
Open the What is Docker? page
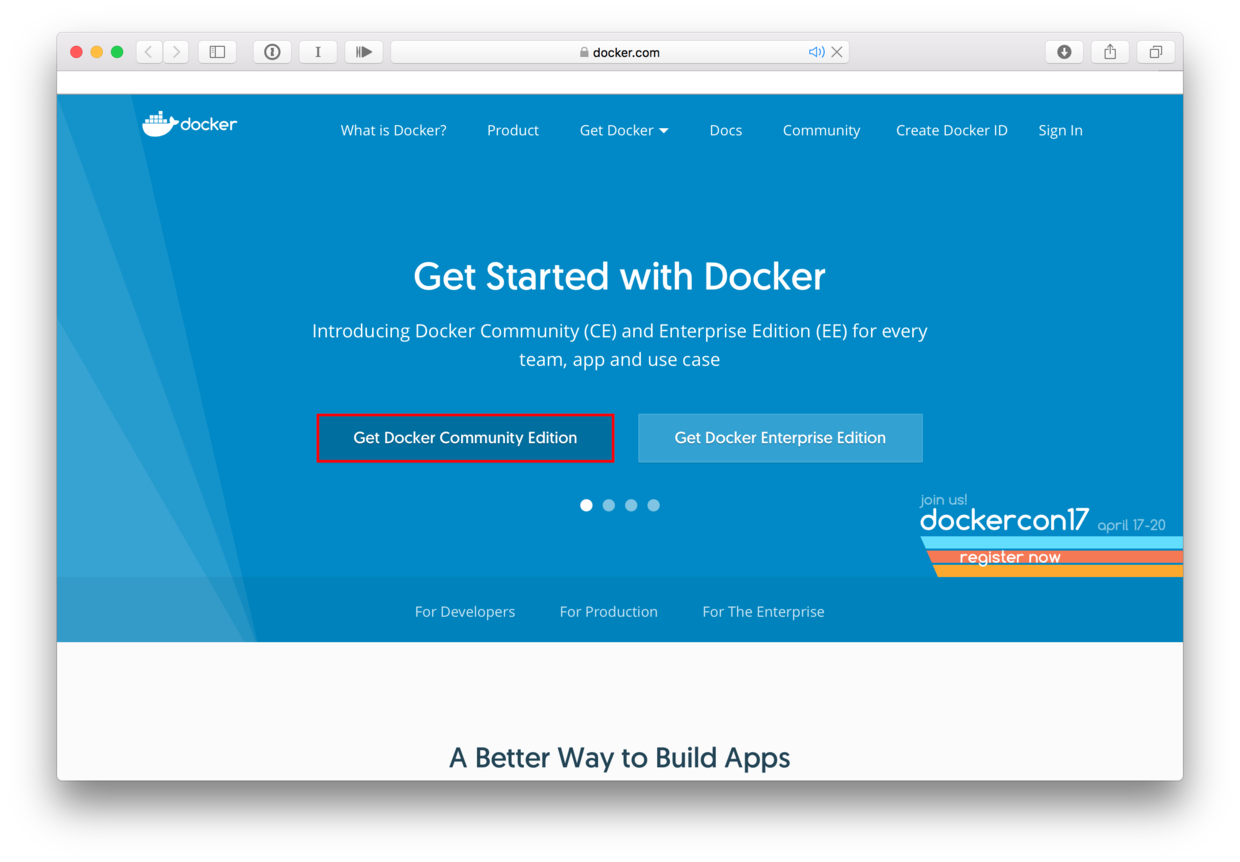coord(393,130)
